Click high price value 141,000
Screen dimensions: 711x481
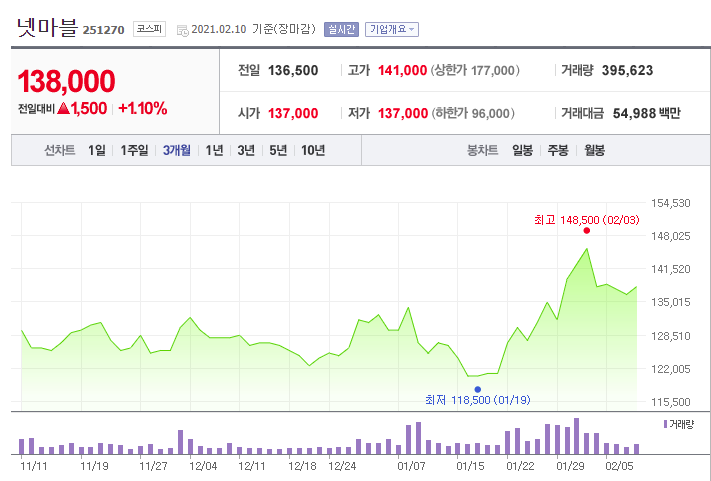click(403, 70)
